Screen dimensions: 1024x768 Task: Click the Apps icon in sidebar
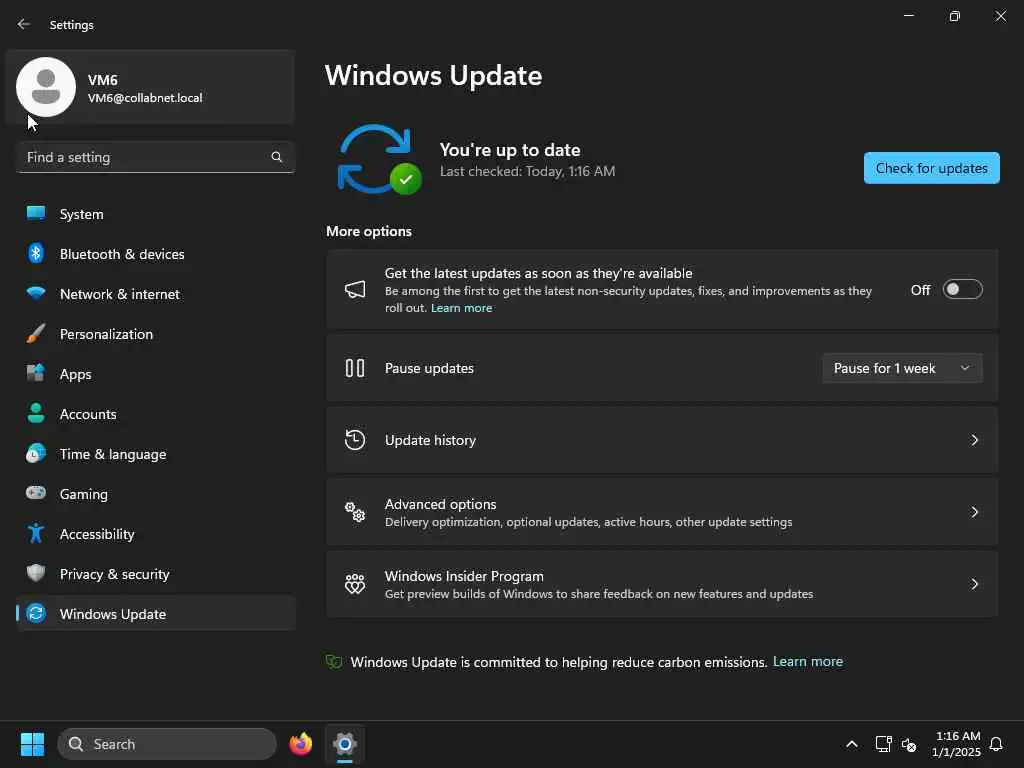36,374
